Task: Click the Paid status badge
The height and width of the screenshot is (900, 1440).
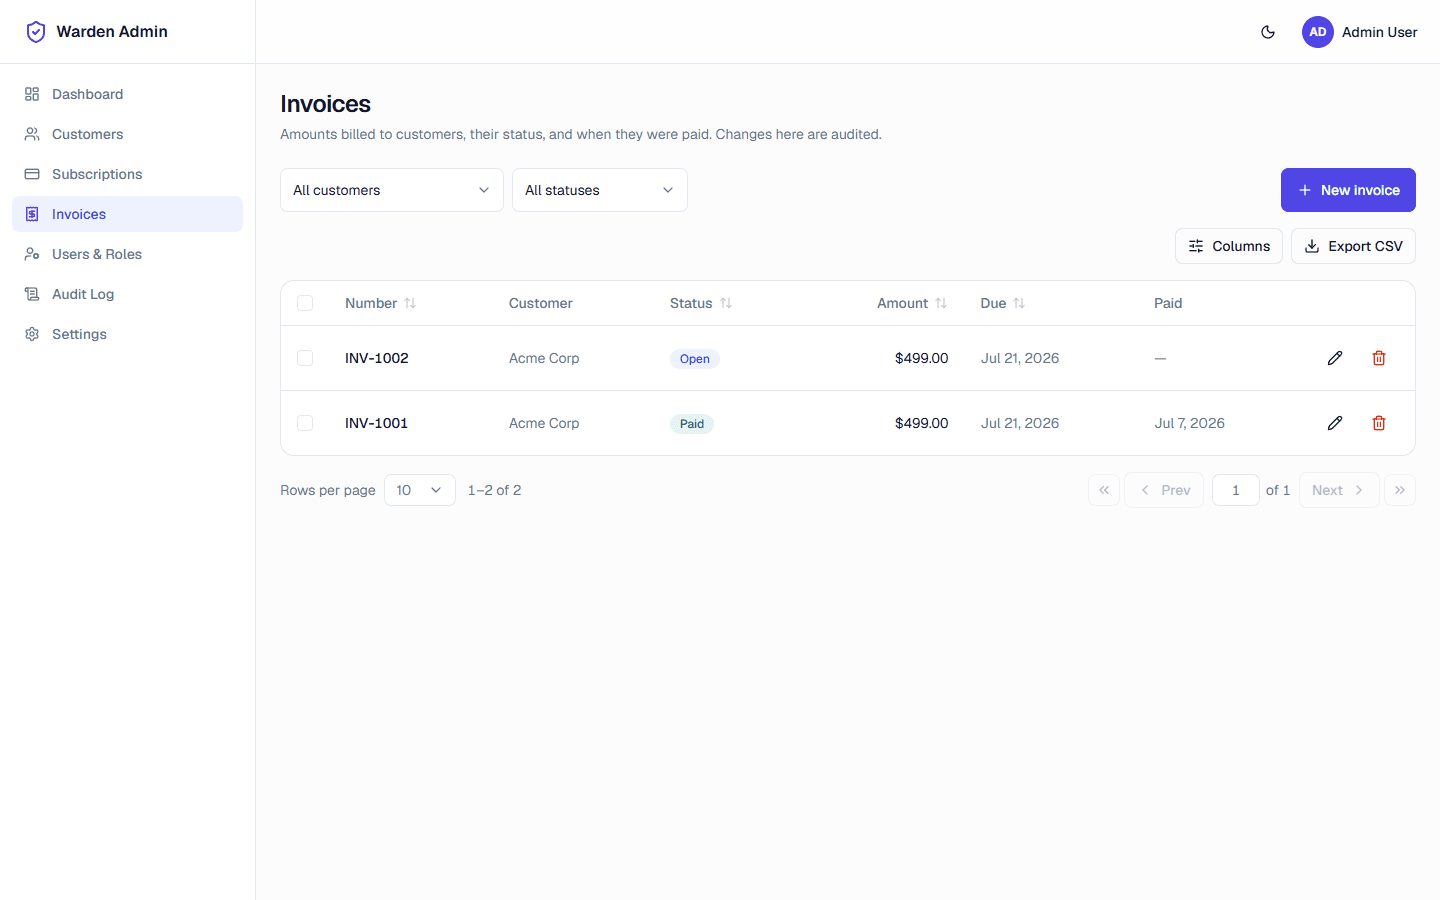Action: (692, 424)
